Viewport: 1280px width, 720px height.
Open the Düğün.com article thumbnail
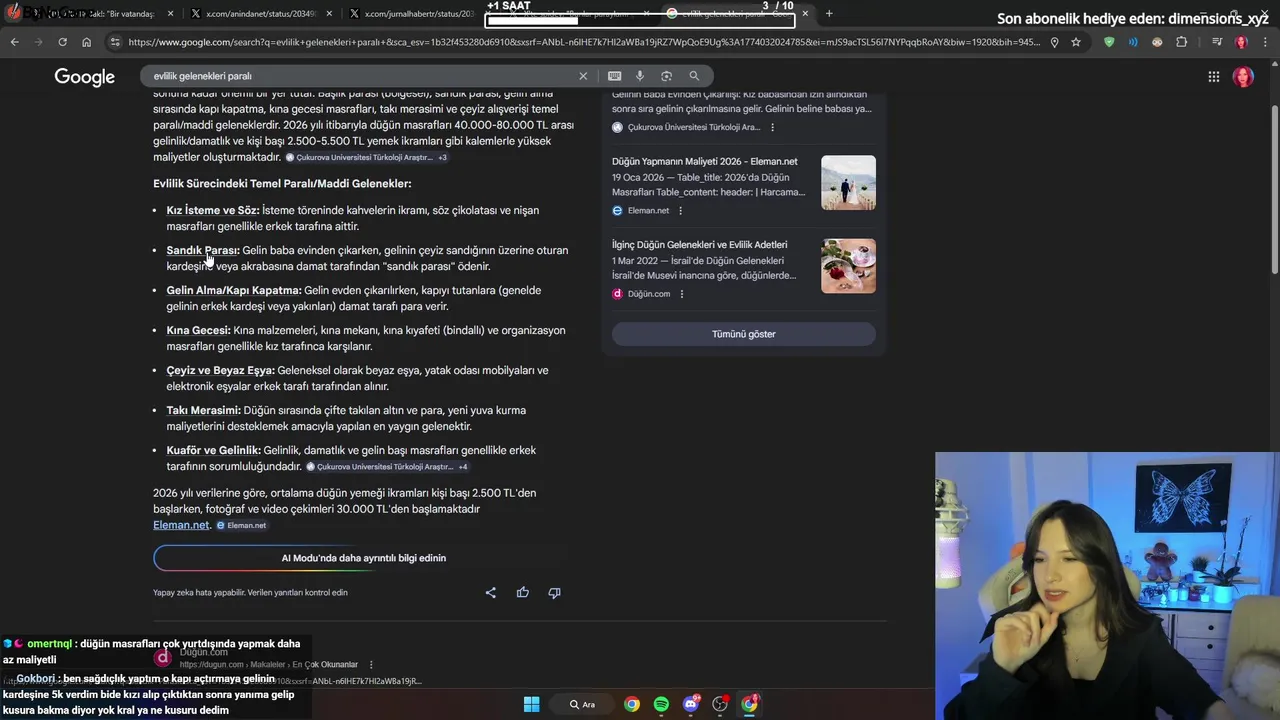(x=848, y=265)
